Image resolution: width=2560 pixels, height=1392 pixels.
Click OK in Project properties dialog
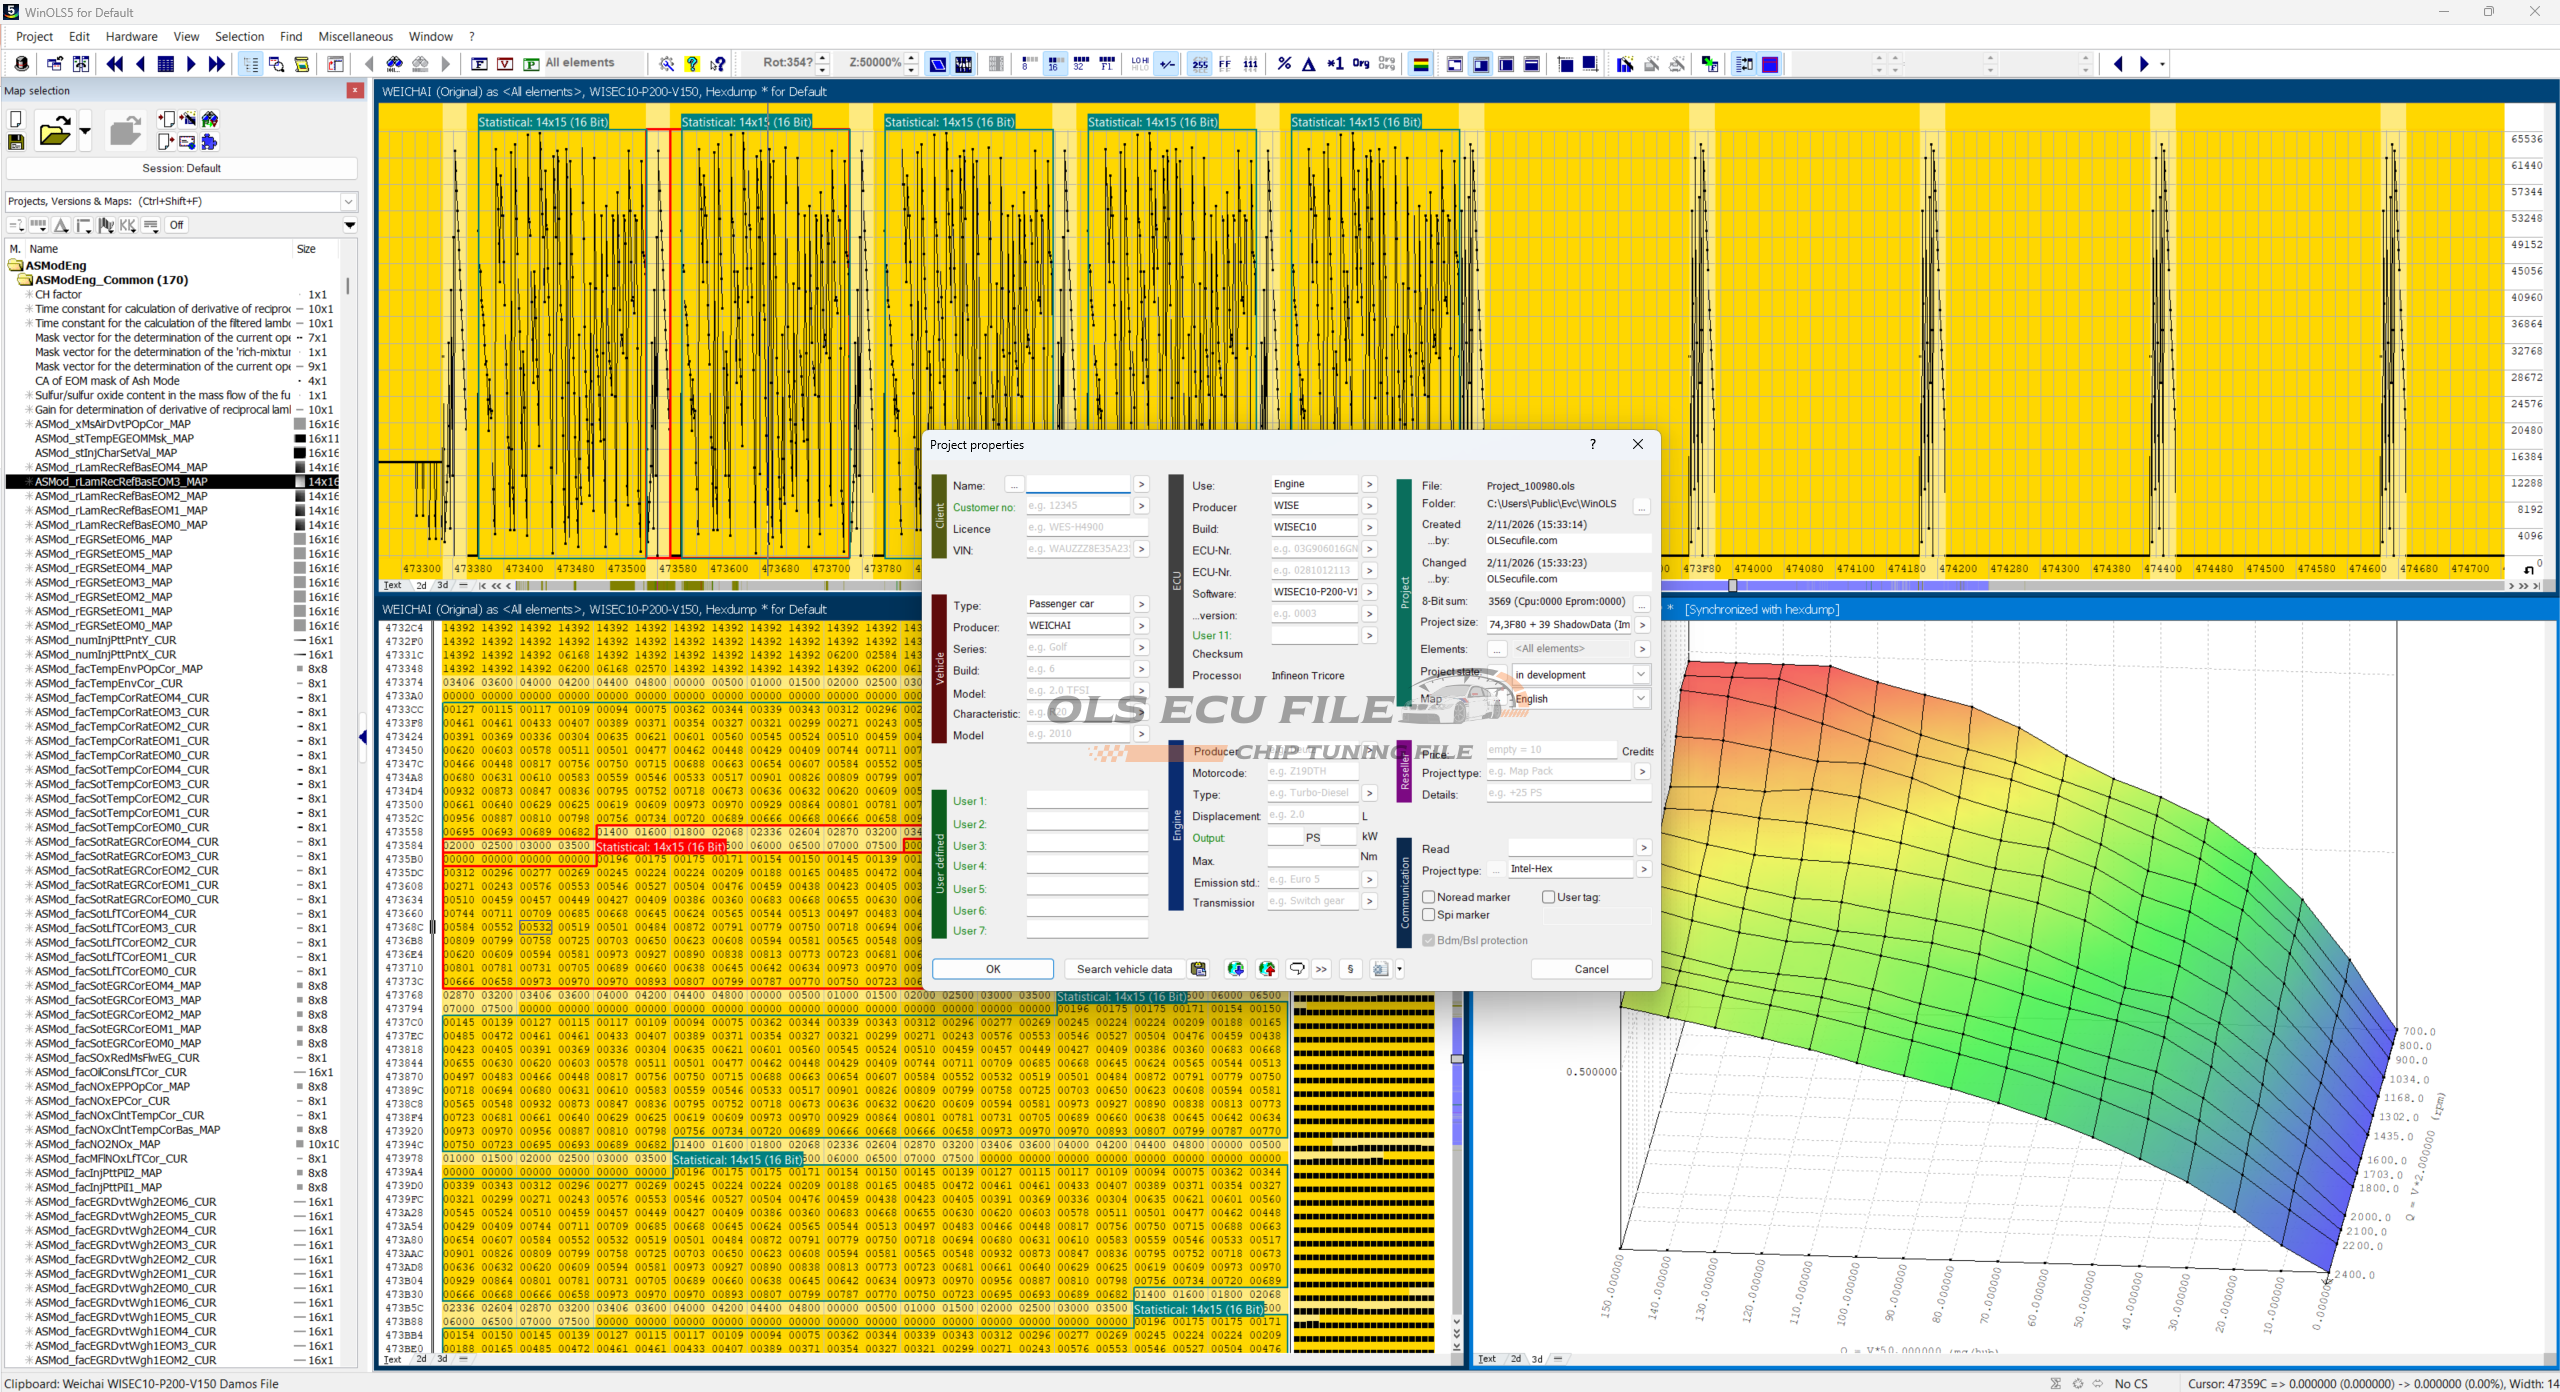pyautogui.click(x=992, y=969)
